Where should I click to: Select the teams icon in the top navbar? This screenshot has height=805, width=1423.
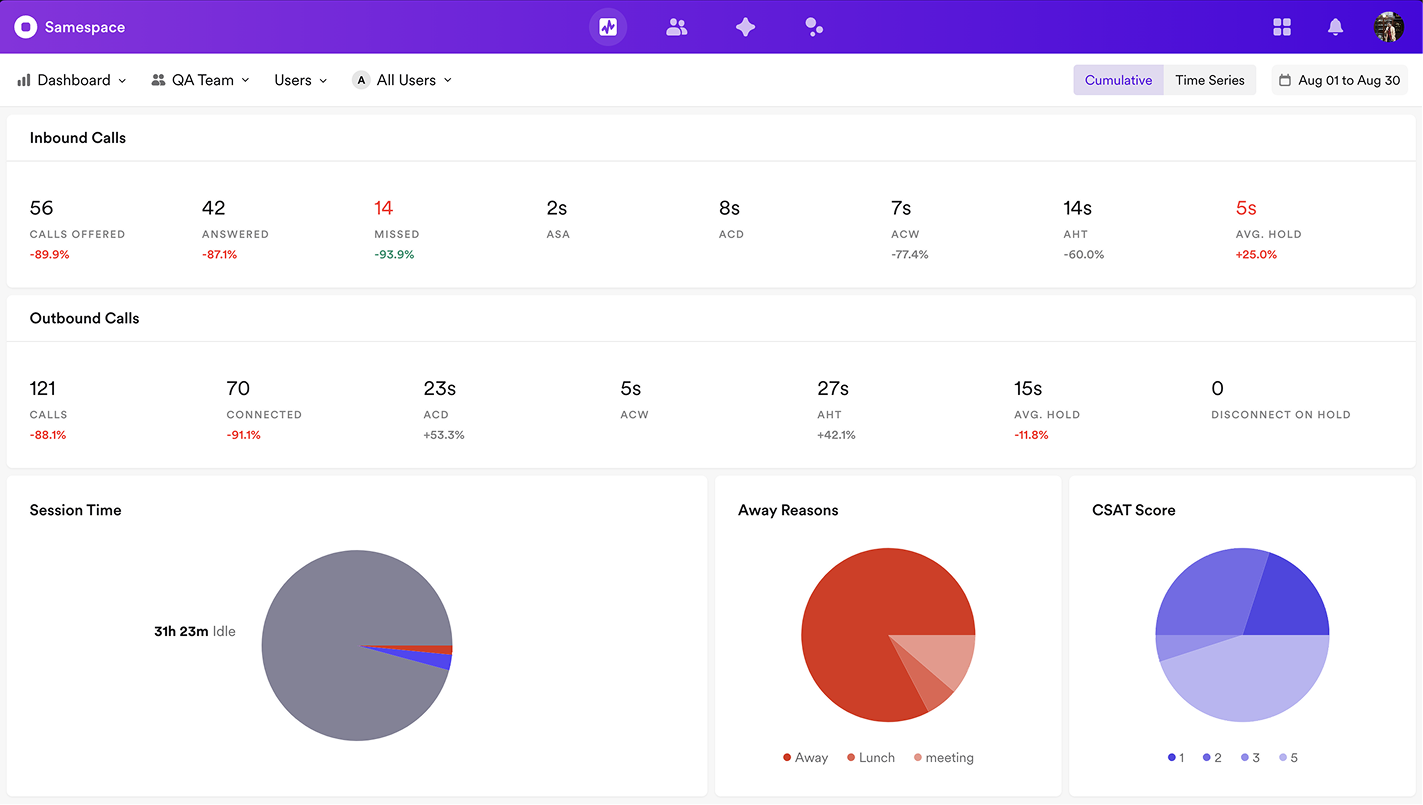676,27
